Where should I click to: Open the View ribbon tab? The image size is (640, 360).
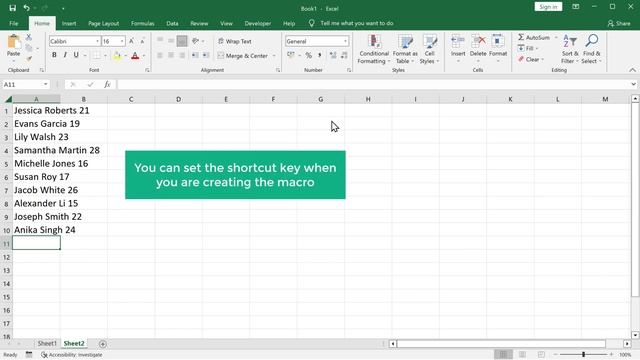point(226,23)
